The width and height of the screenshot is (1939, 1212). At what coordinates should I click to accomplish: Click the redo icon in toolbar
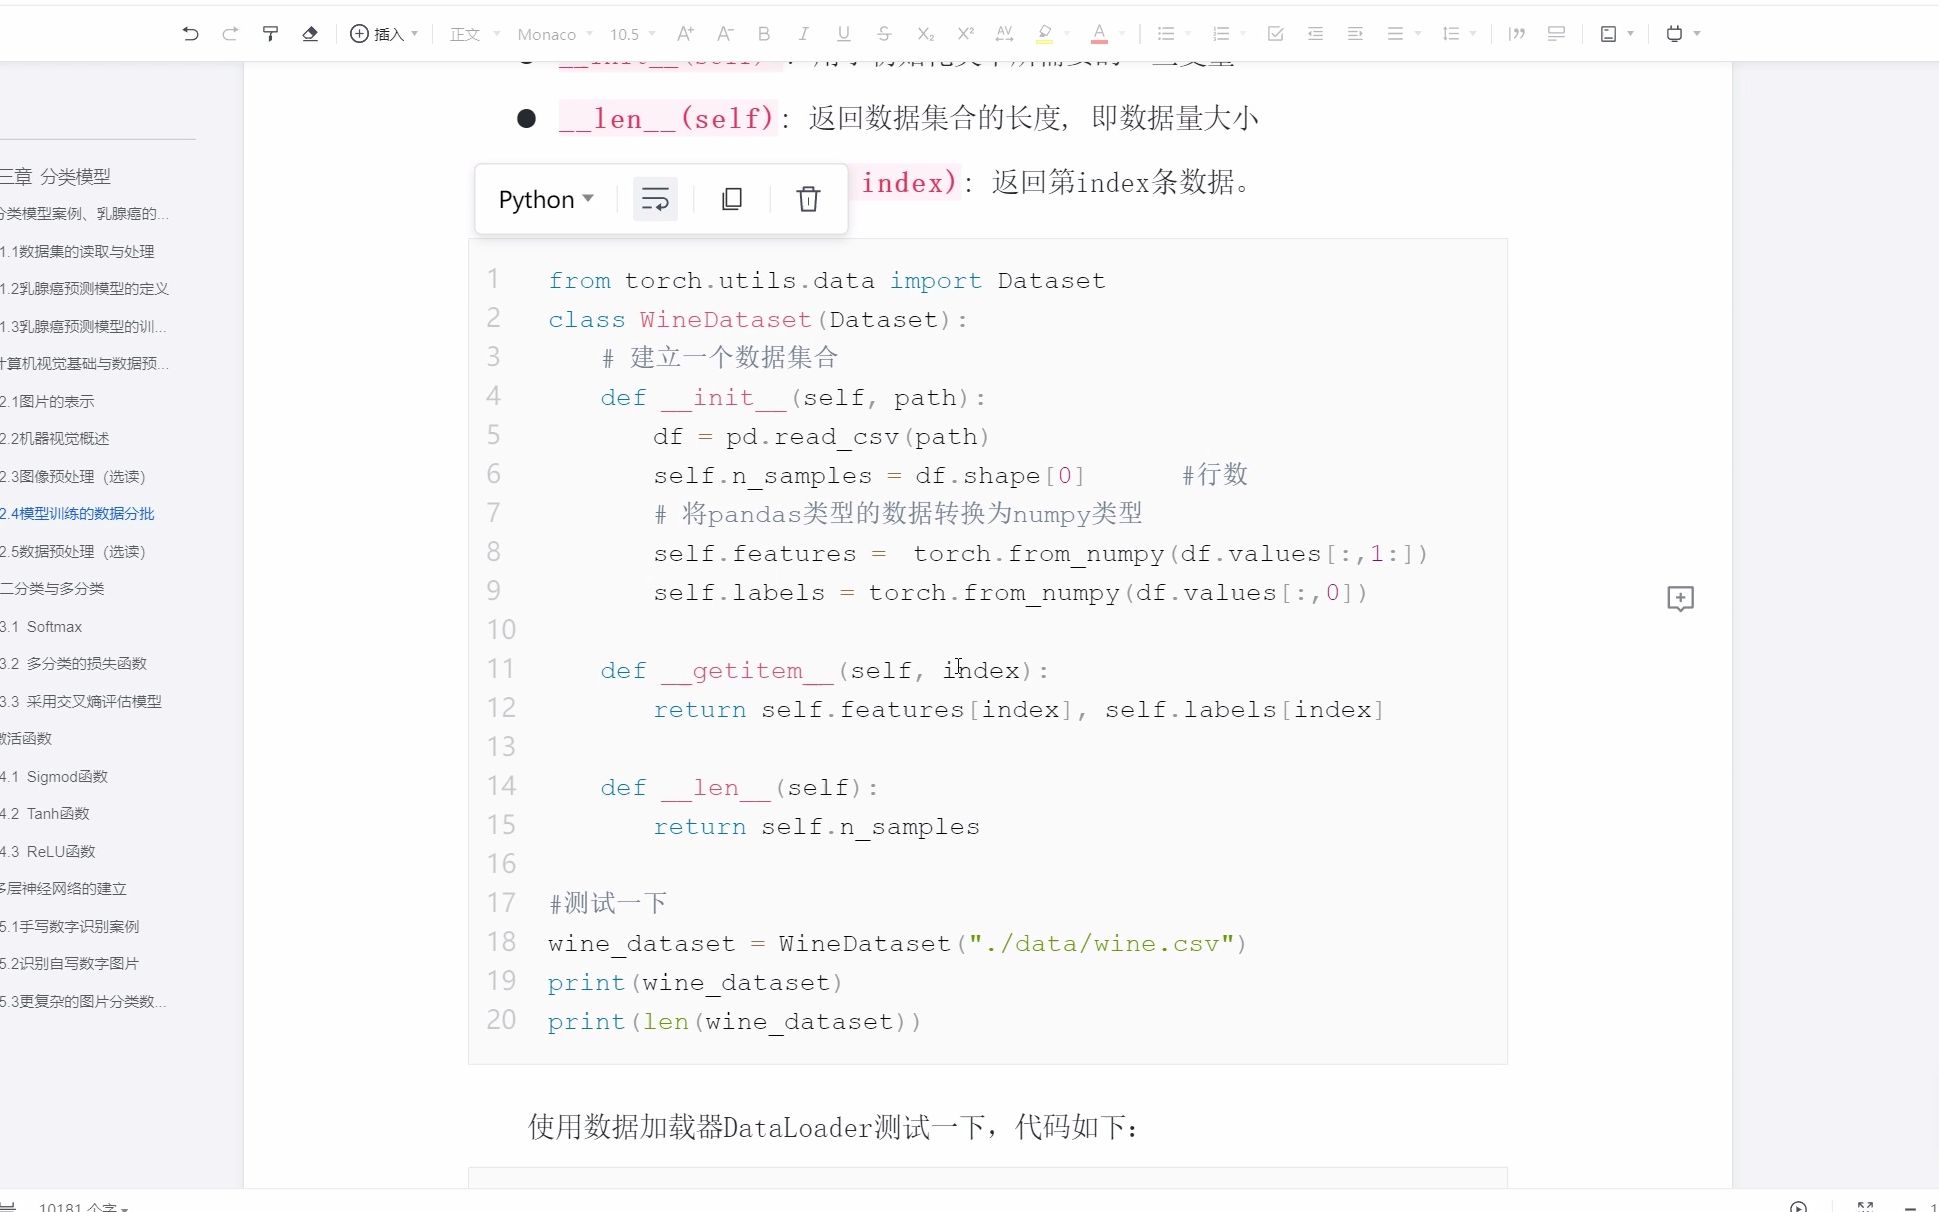pos(229,34)
